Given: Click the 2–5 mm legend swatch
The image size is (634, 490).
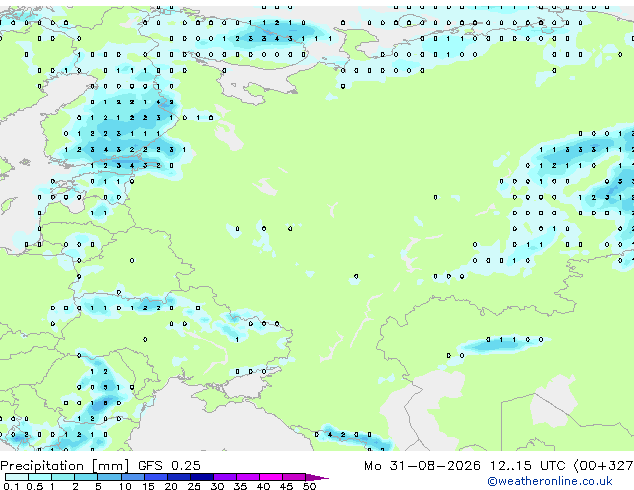Looking at the screenshot, I should click(x=86, y=477).
